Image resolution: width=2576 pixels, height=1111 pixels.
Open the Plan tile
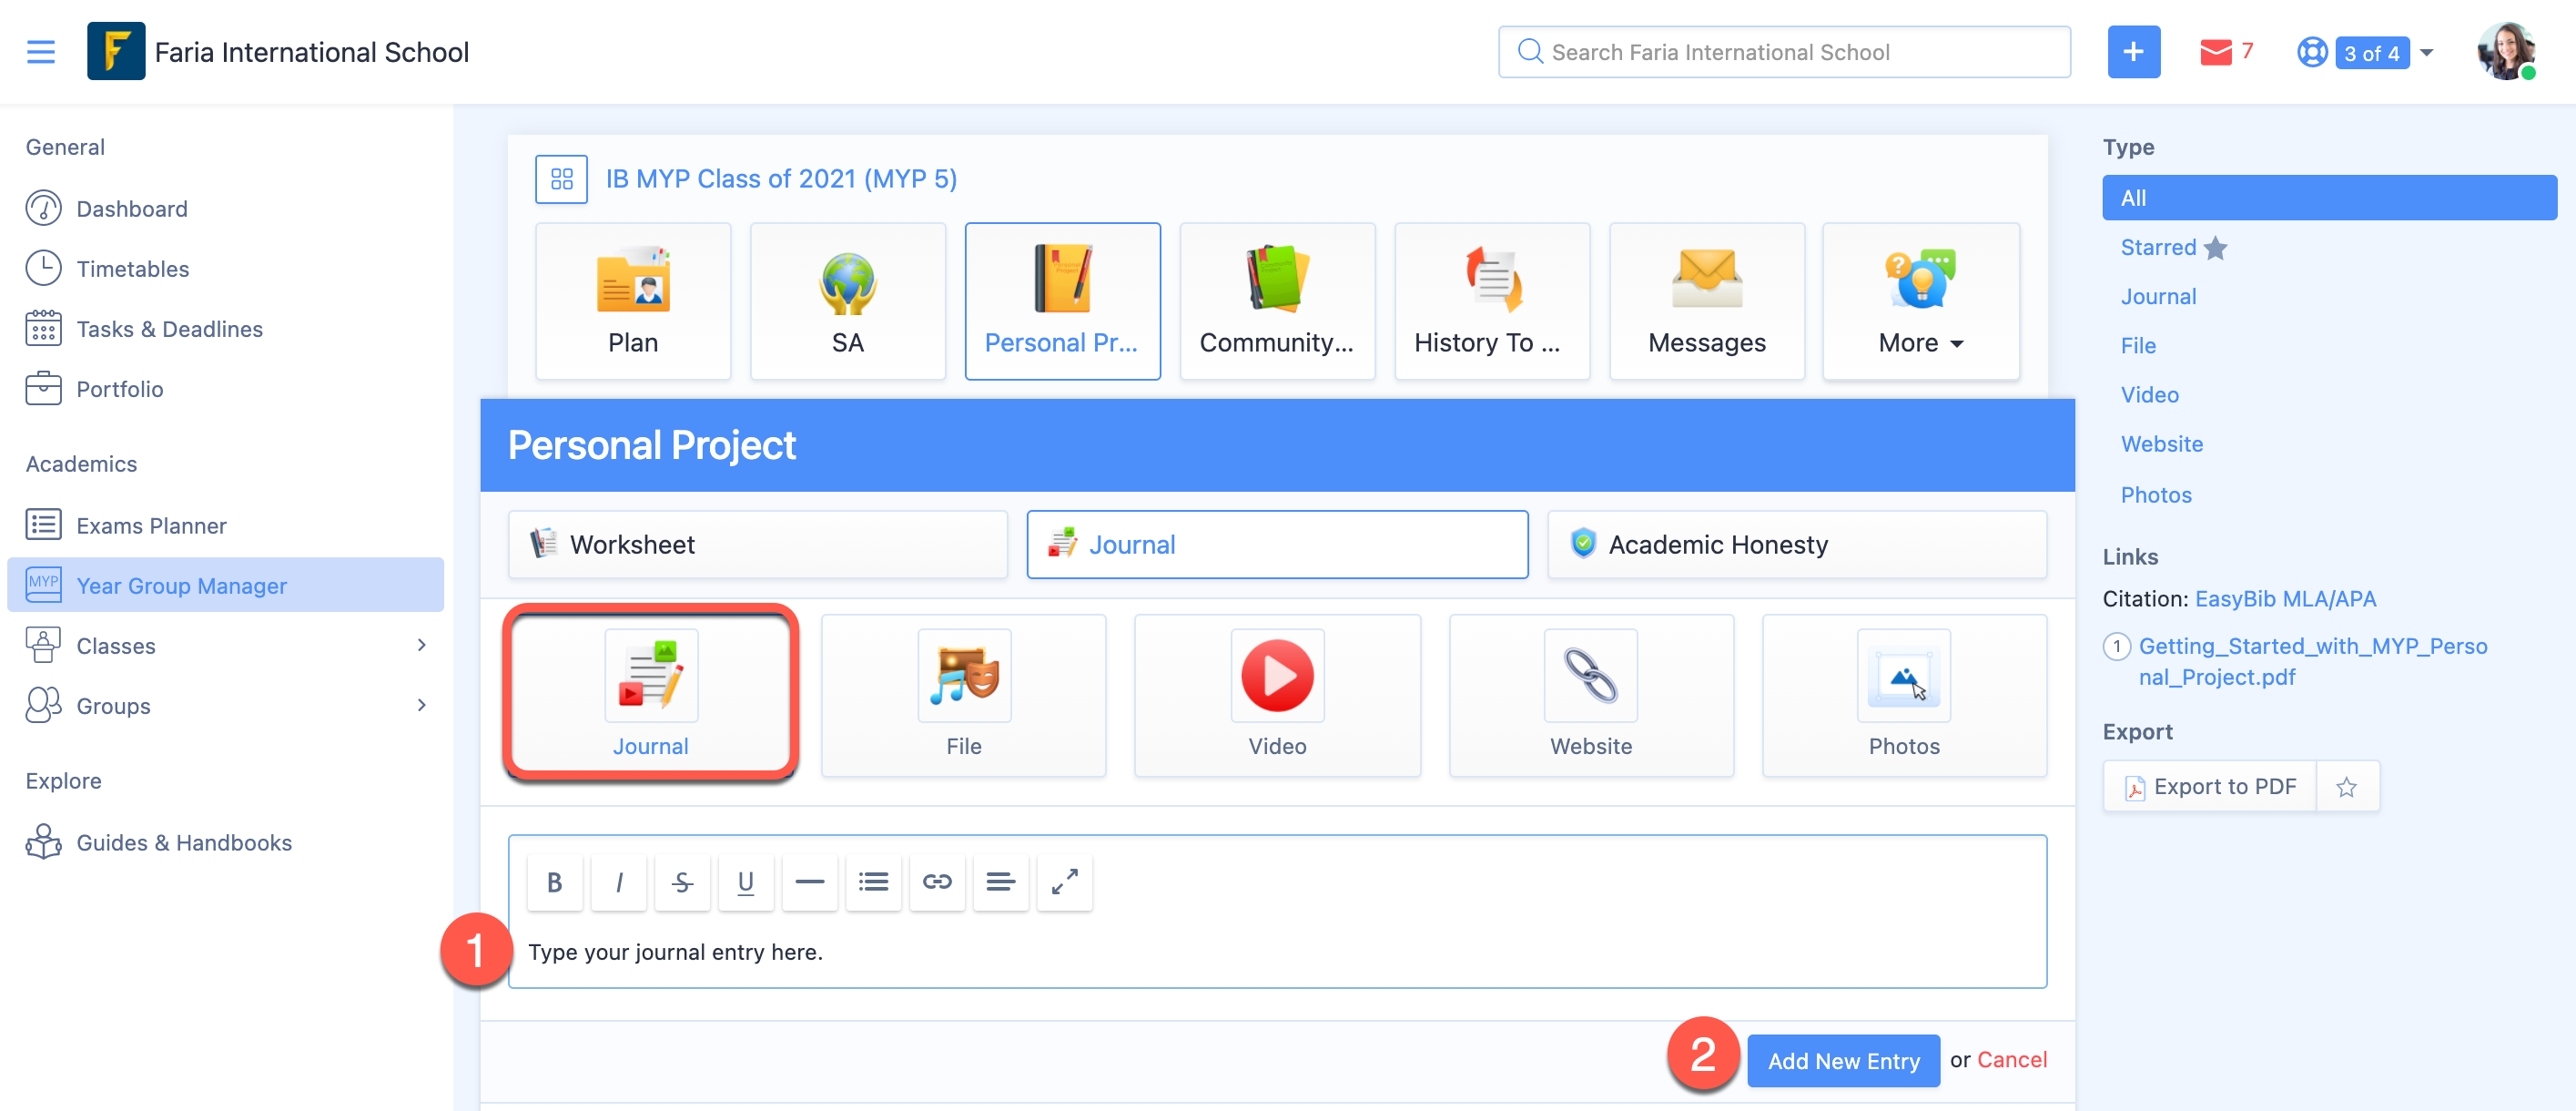[x=633, y=301]
